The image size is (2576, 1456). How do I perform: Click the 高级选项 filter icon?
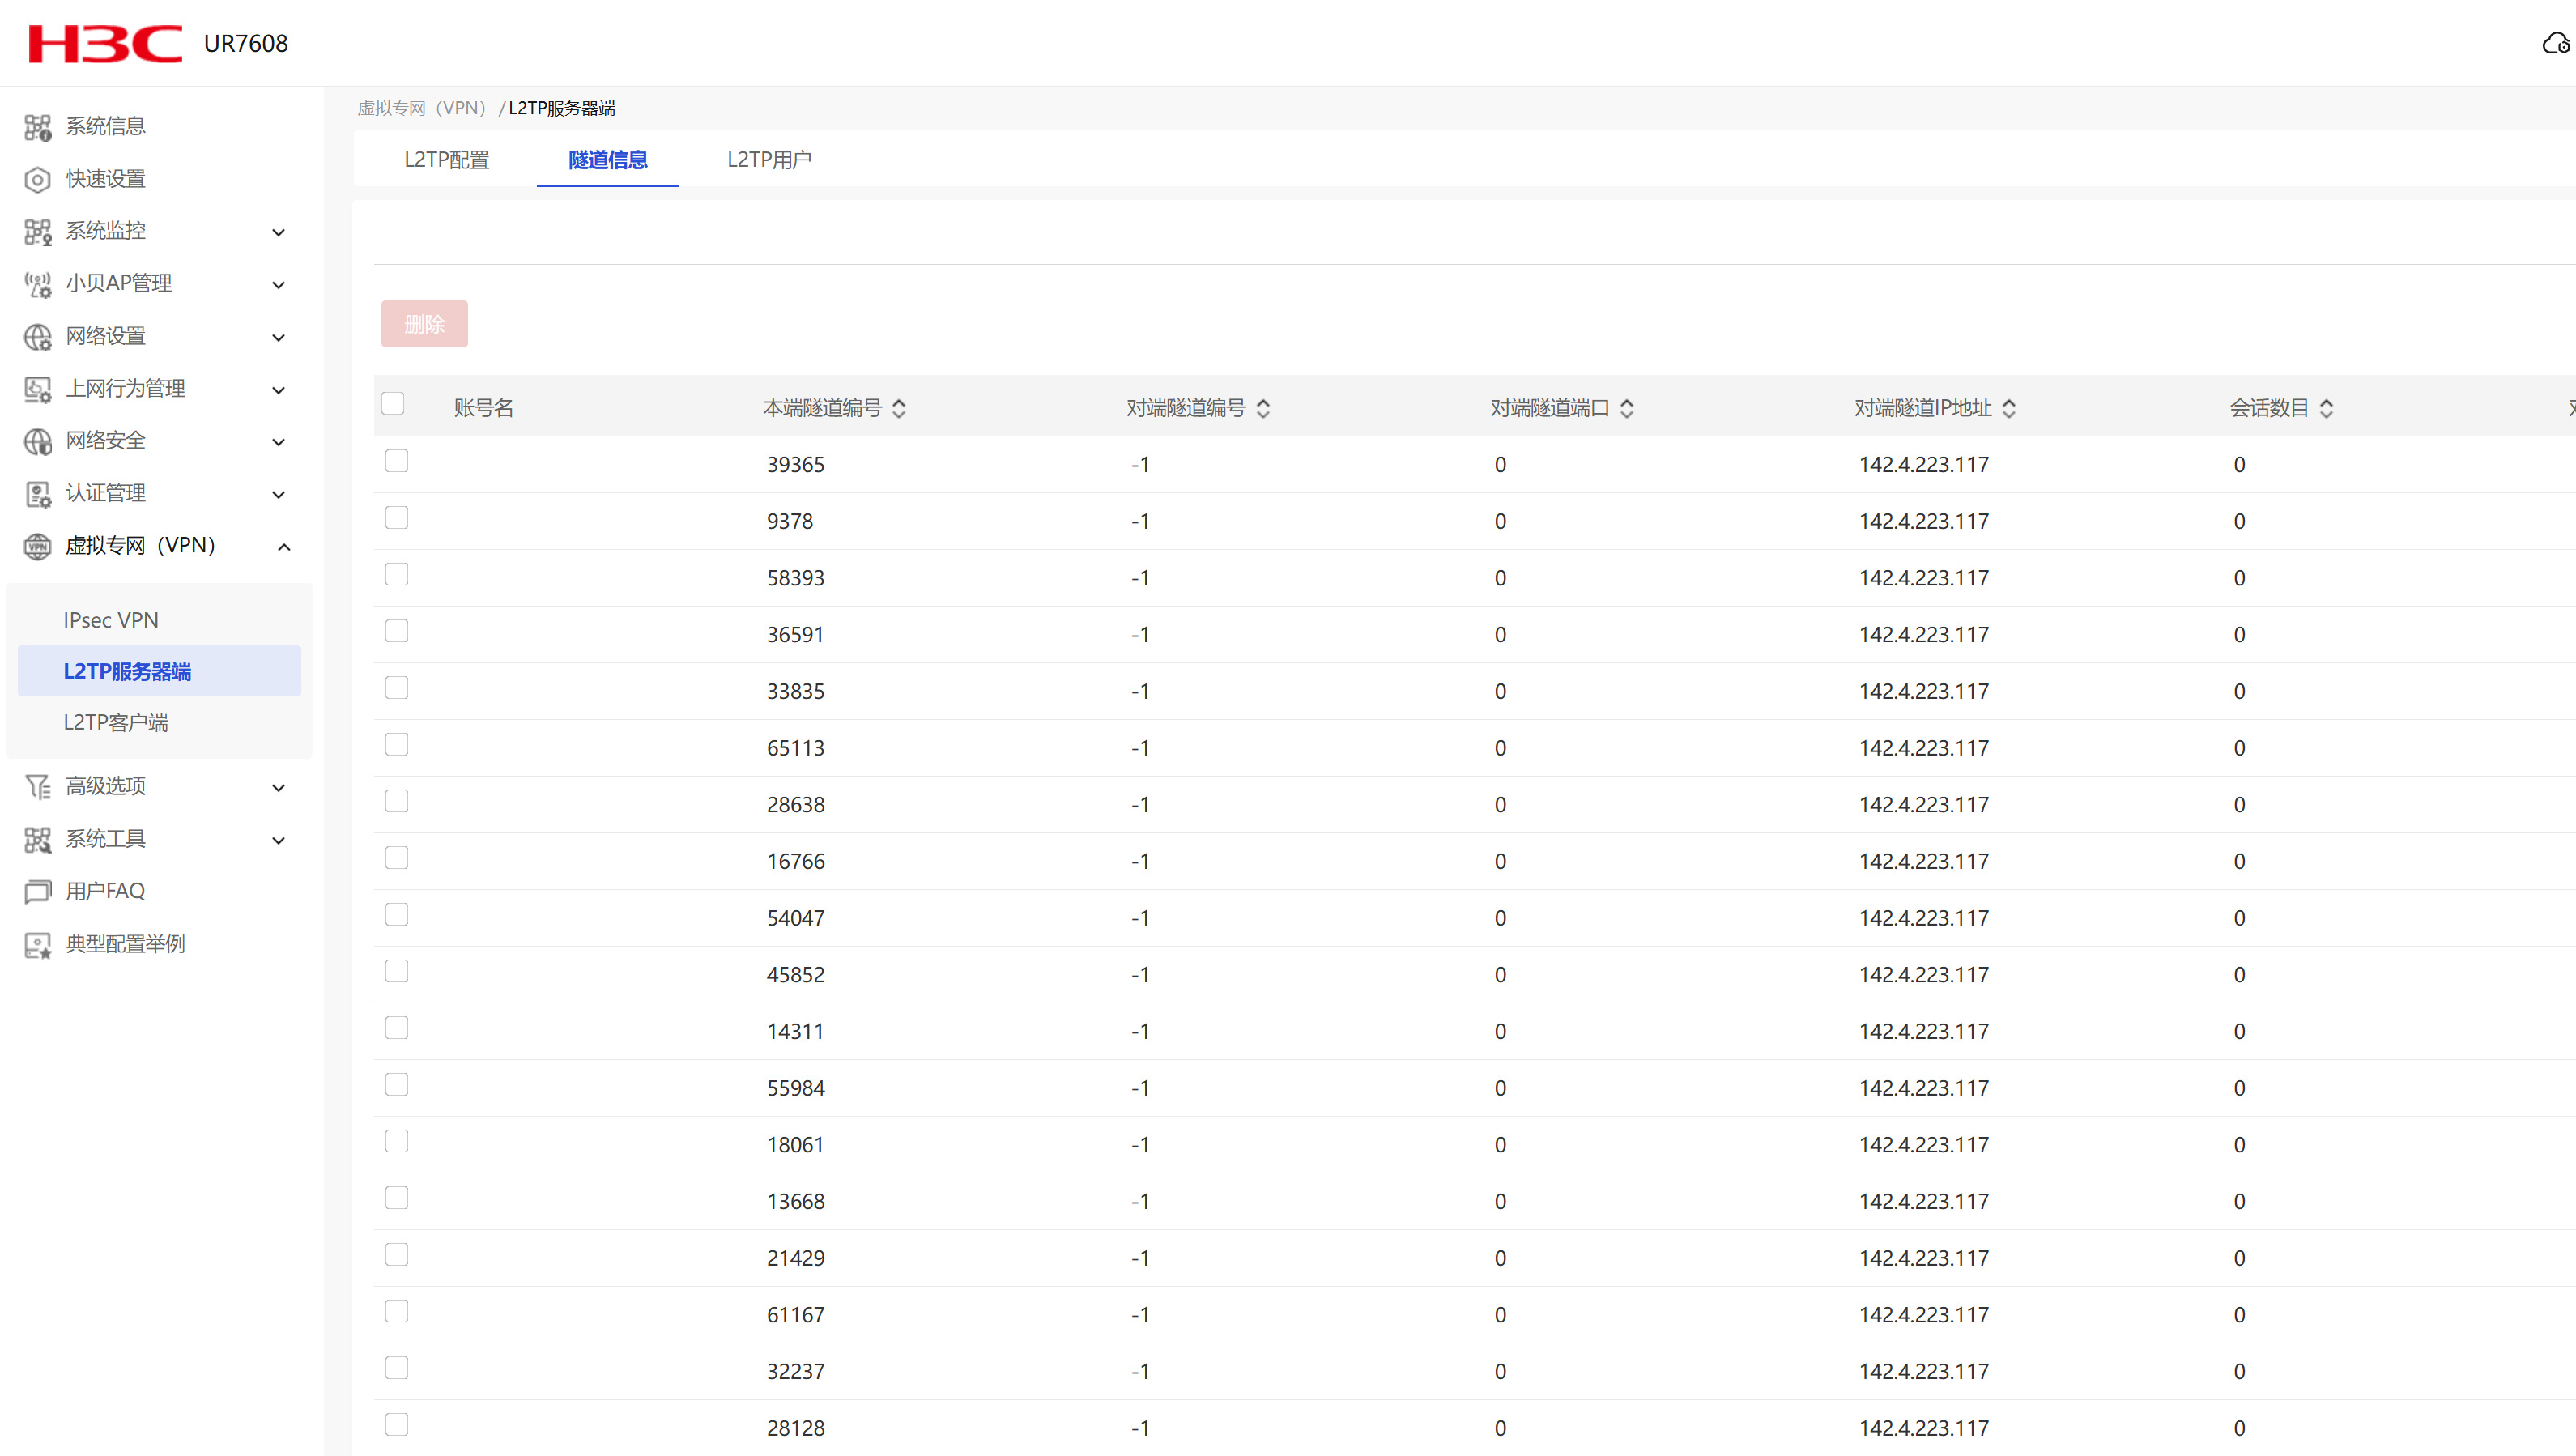[x=37, y=787]
